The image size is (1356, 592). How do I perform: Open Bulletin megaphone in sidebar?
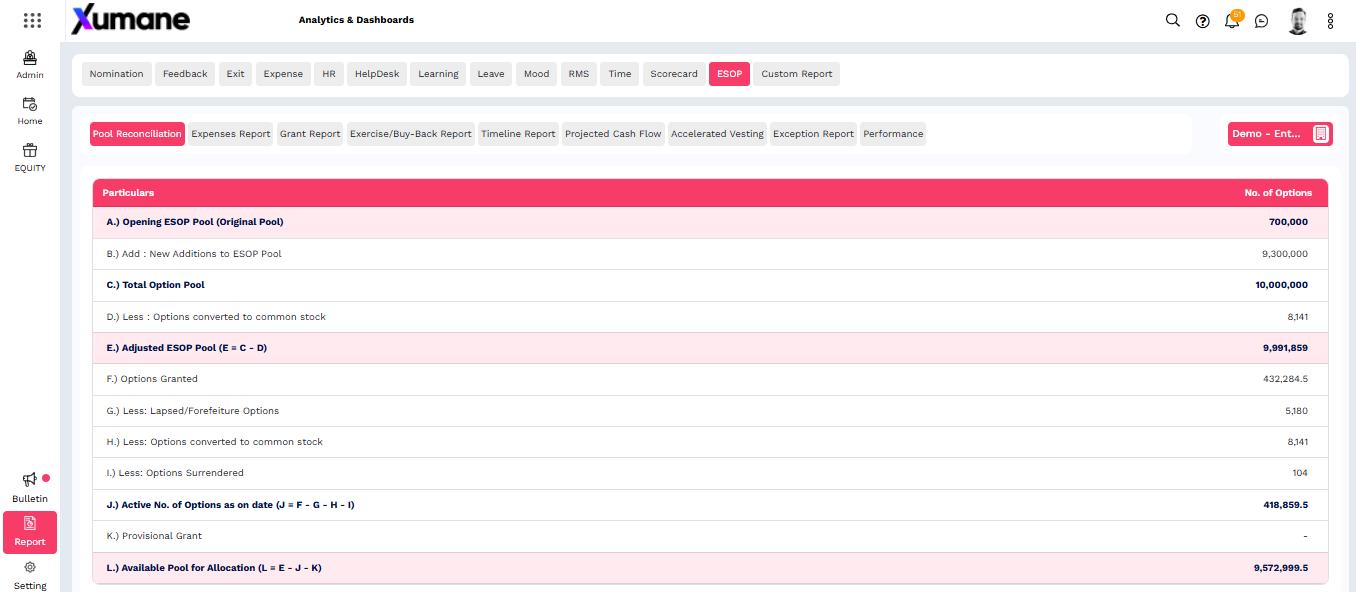pyautogui.click(x=30, y=487)
